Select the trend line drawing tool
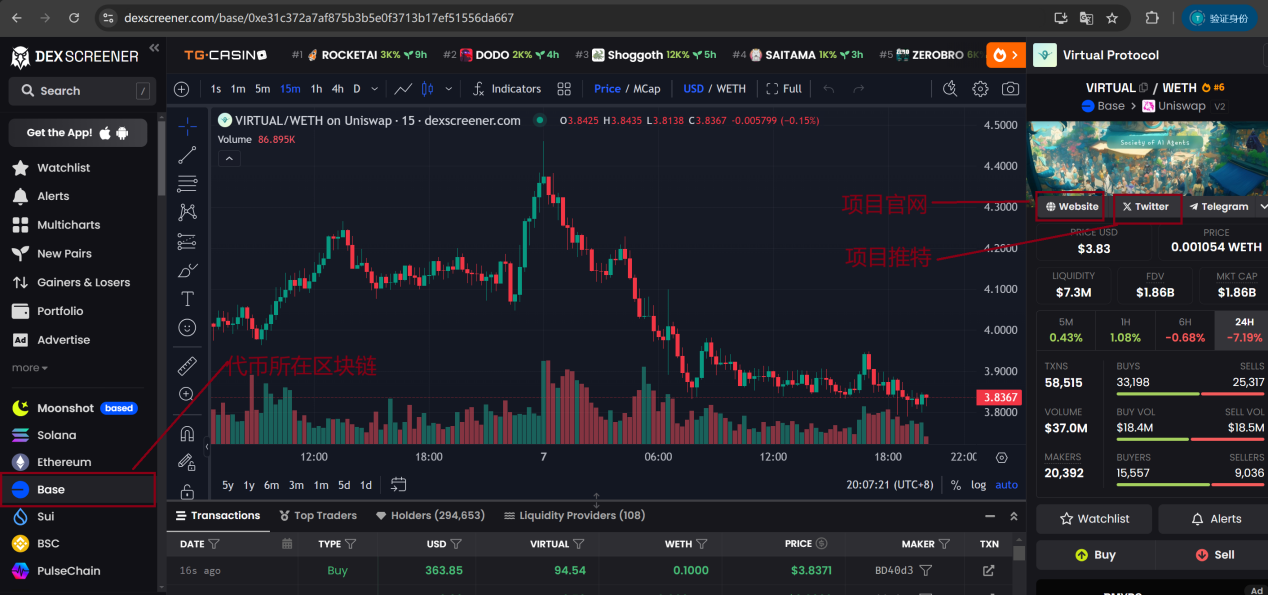 [x=187, y=155]
